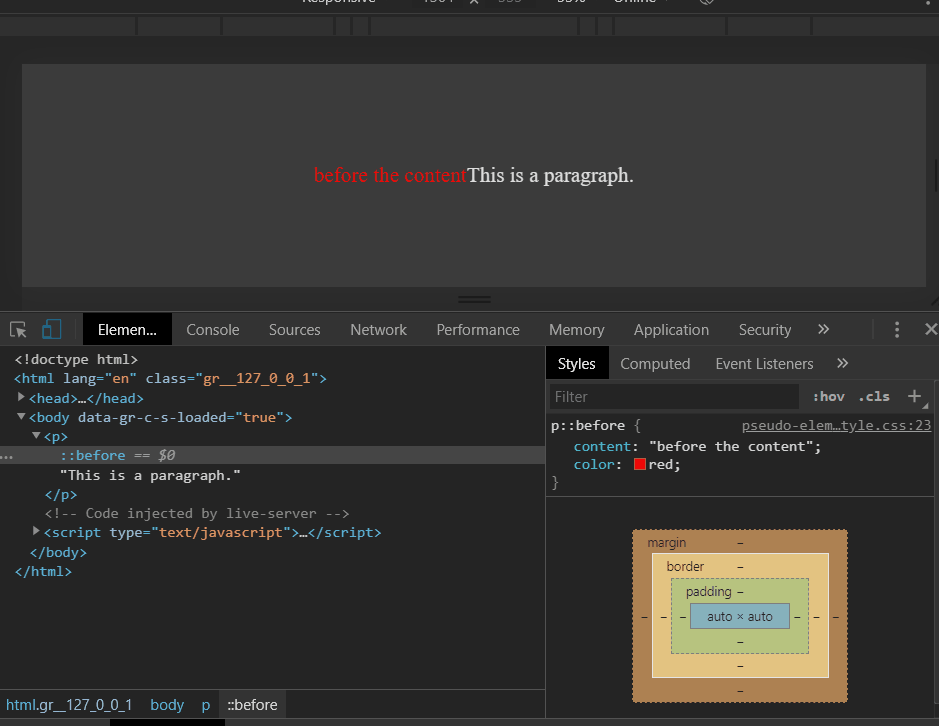Open the DevTools vertical three-dot menu
The height and width of the screenshot is (726, 939).
[x=897, y=329]
